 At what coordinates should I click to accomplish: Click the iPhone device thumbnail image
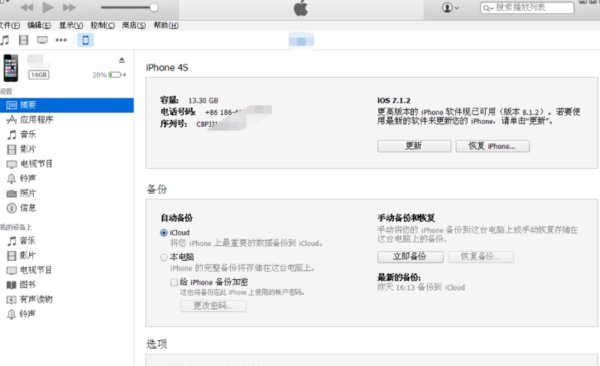tap(11, 68)
